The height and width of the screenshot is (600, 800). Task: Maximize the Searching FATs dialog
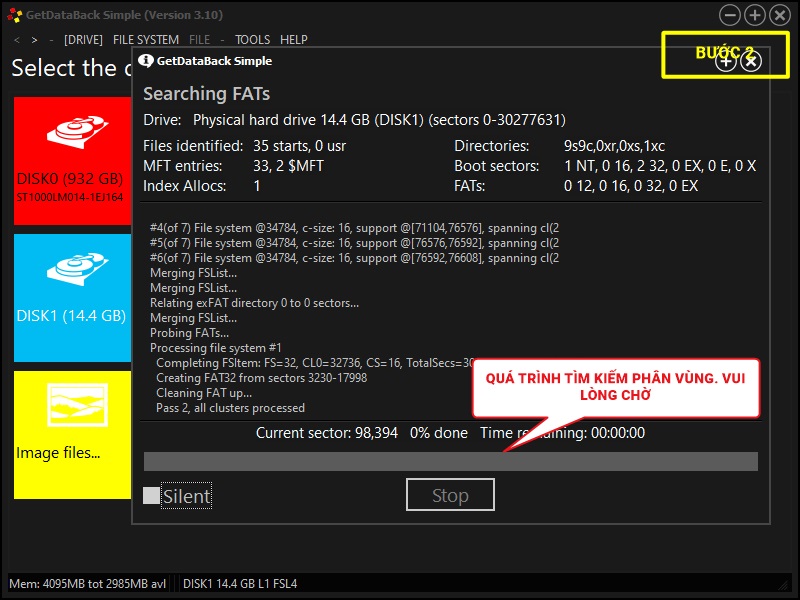(x=726, y=61)
